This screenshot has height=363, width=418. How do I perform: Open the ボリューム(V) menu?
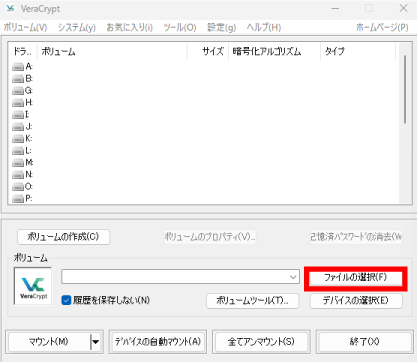pos(25,27)
